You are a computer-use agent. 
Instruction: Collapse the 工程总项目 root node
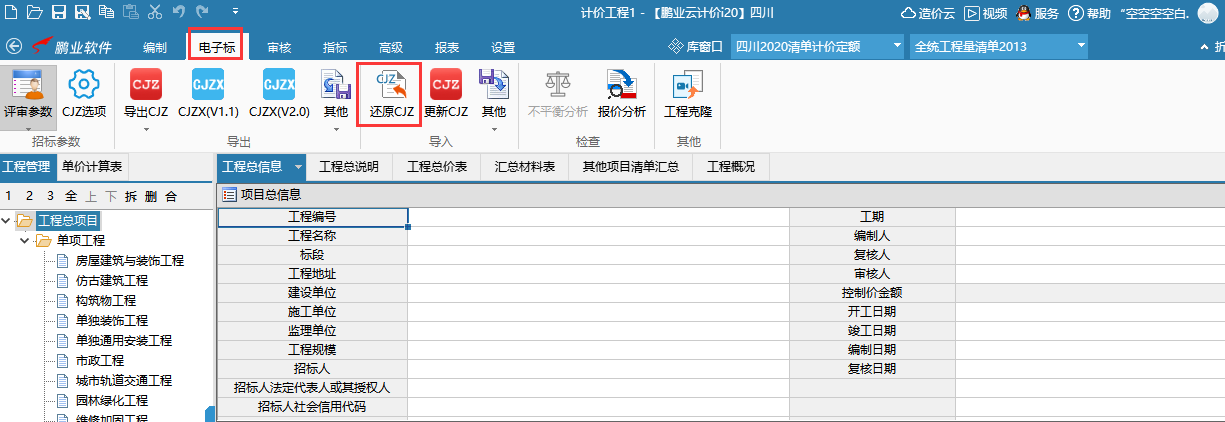(8, 221)
